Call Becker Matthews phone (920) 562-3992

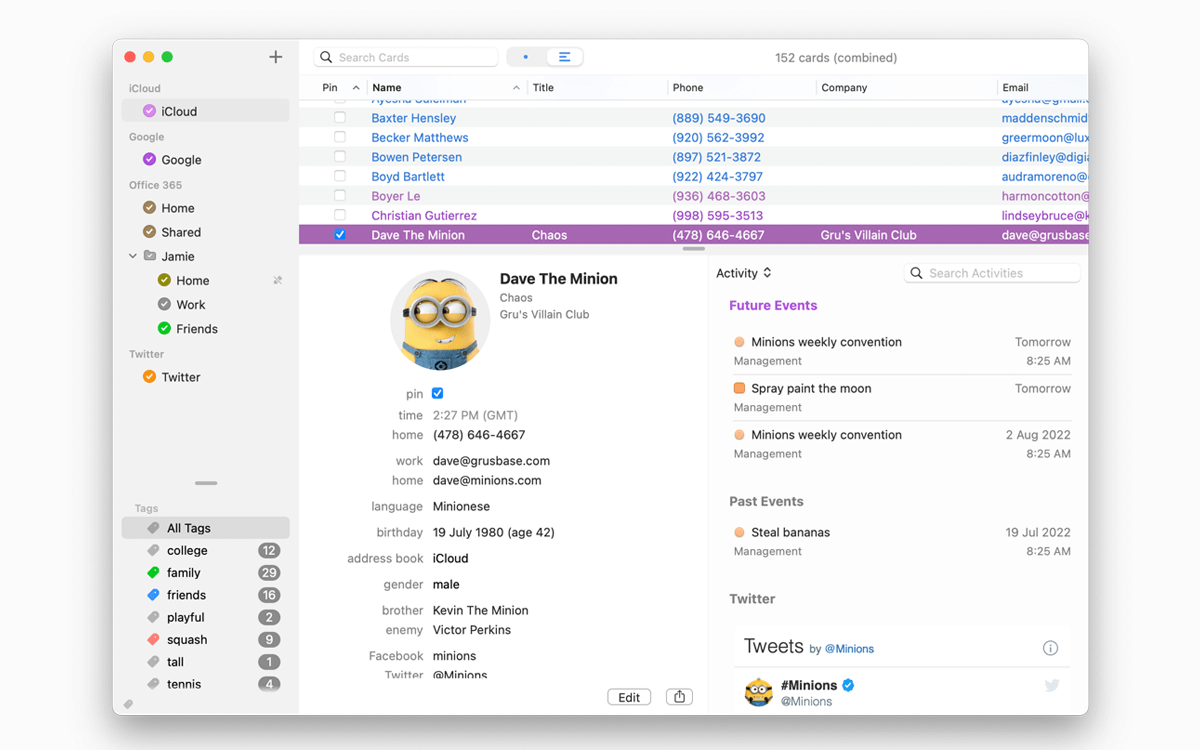pos(718,138)
